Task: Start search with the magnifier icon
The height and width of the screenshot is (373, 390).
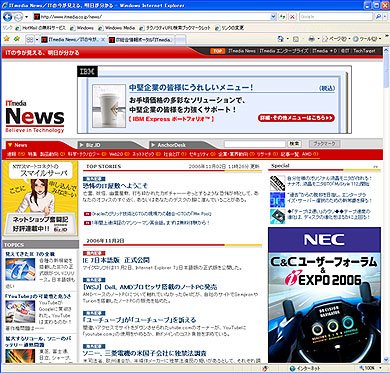Action: [378, 16]
